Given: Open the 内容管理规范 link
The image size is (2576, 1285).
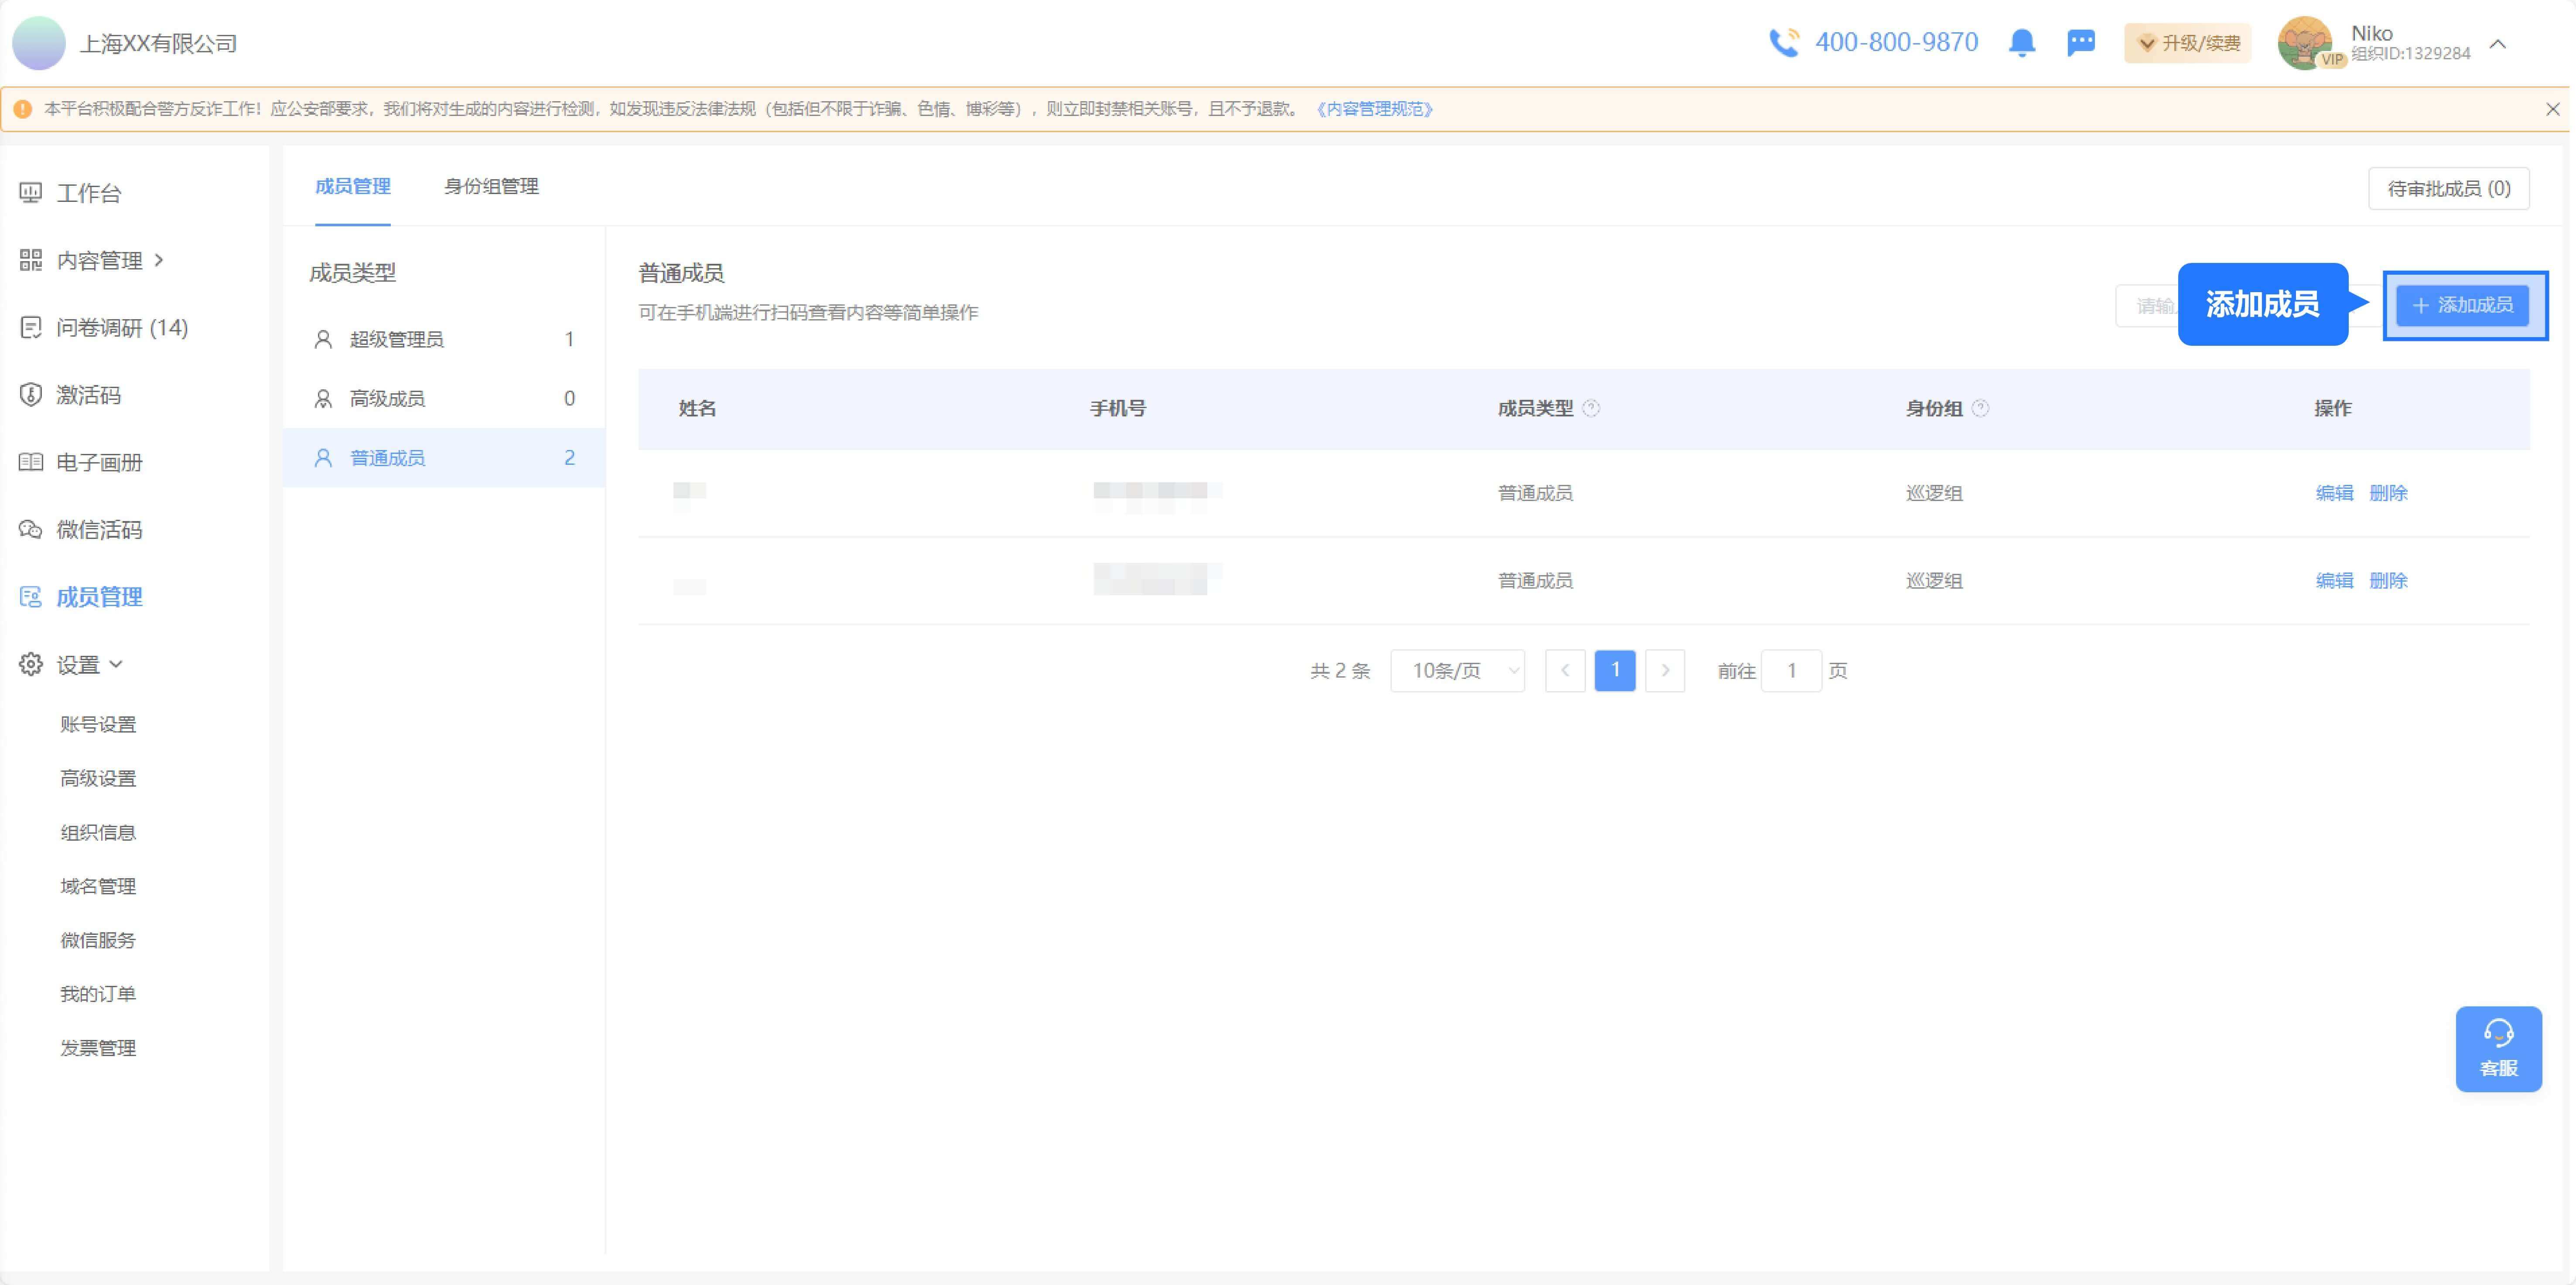Looking at the screenshot, I should click(x=1374, y=109).
